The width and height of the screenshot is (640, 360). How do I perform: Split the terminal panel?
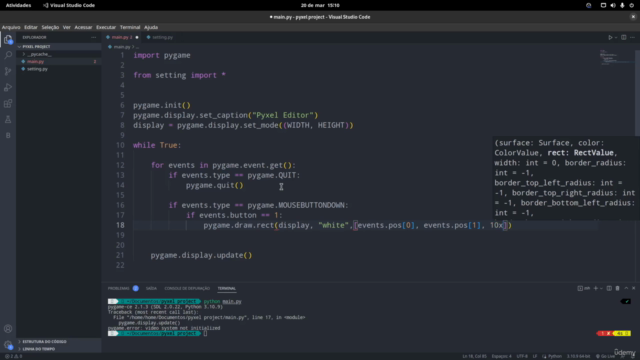pos(609,288)
